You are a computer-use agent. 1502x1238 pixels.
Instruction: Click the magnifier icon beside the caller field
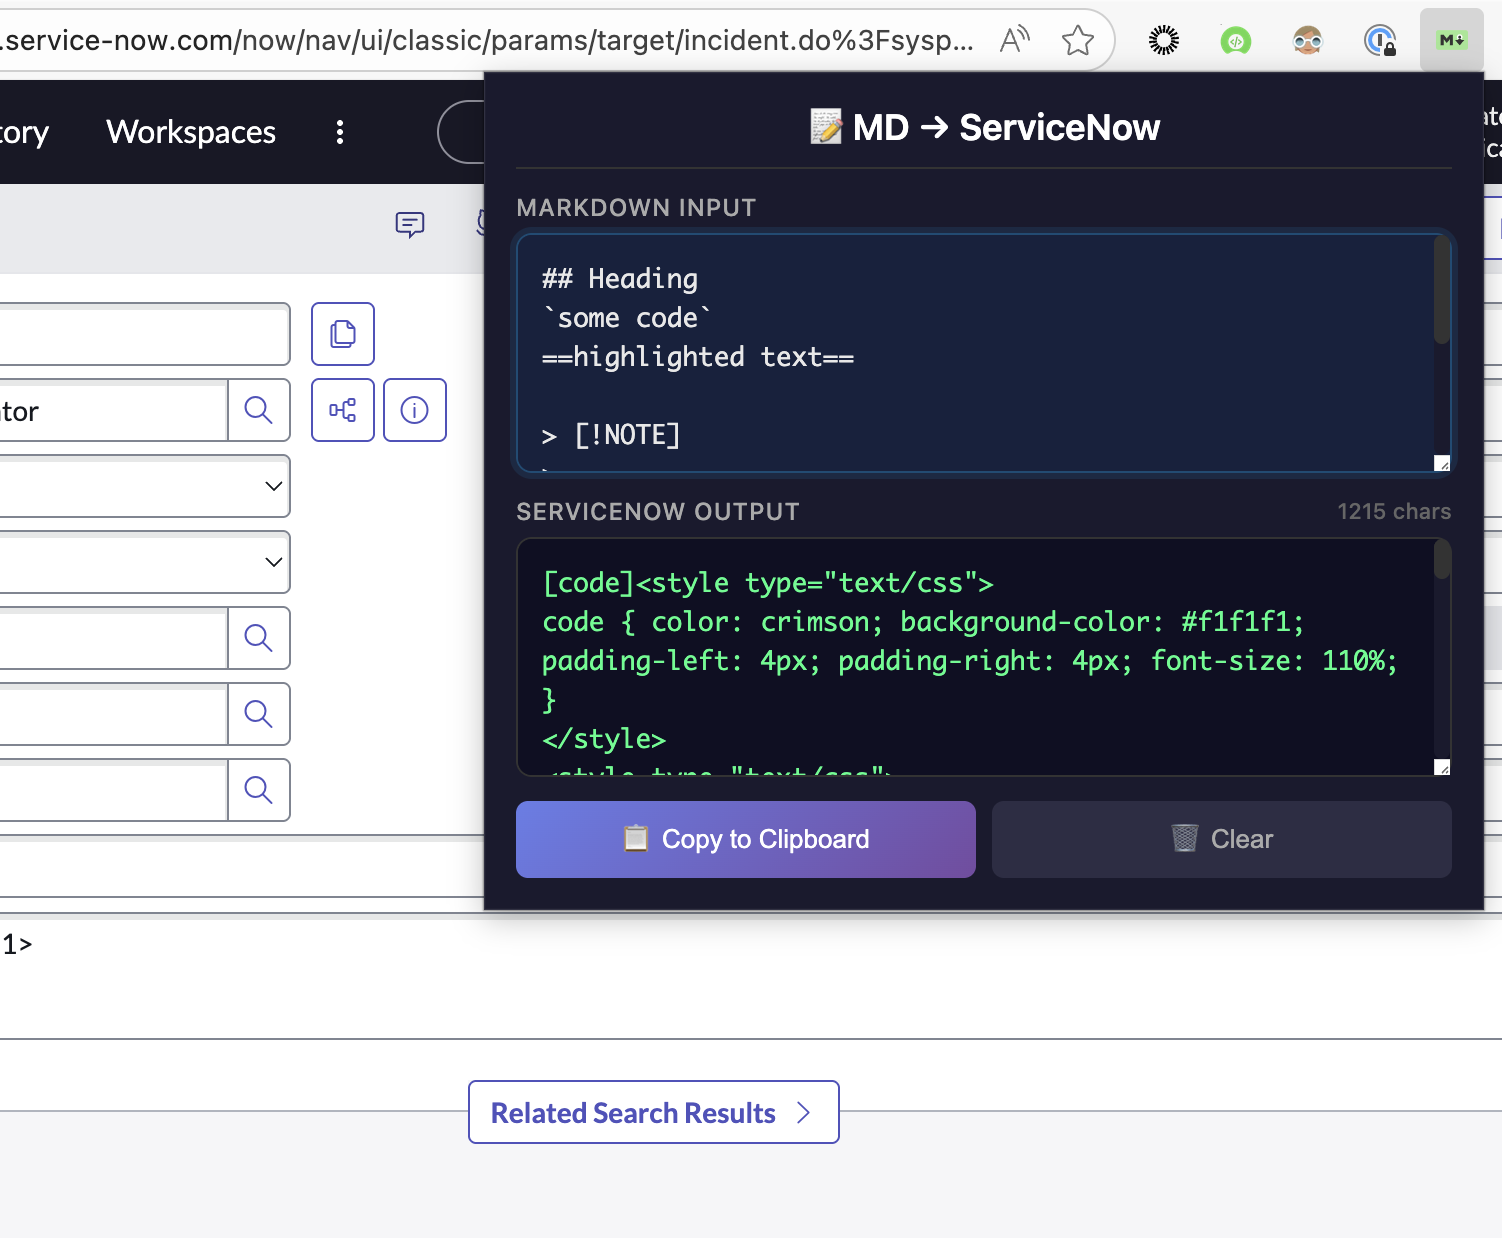point(259,410)
